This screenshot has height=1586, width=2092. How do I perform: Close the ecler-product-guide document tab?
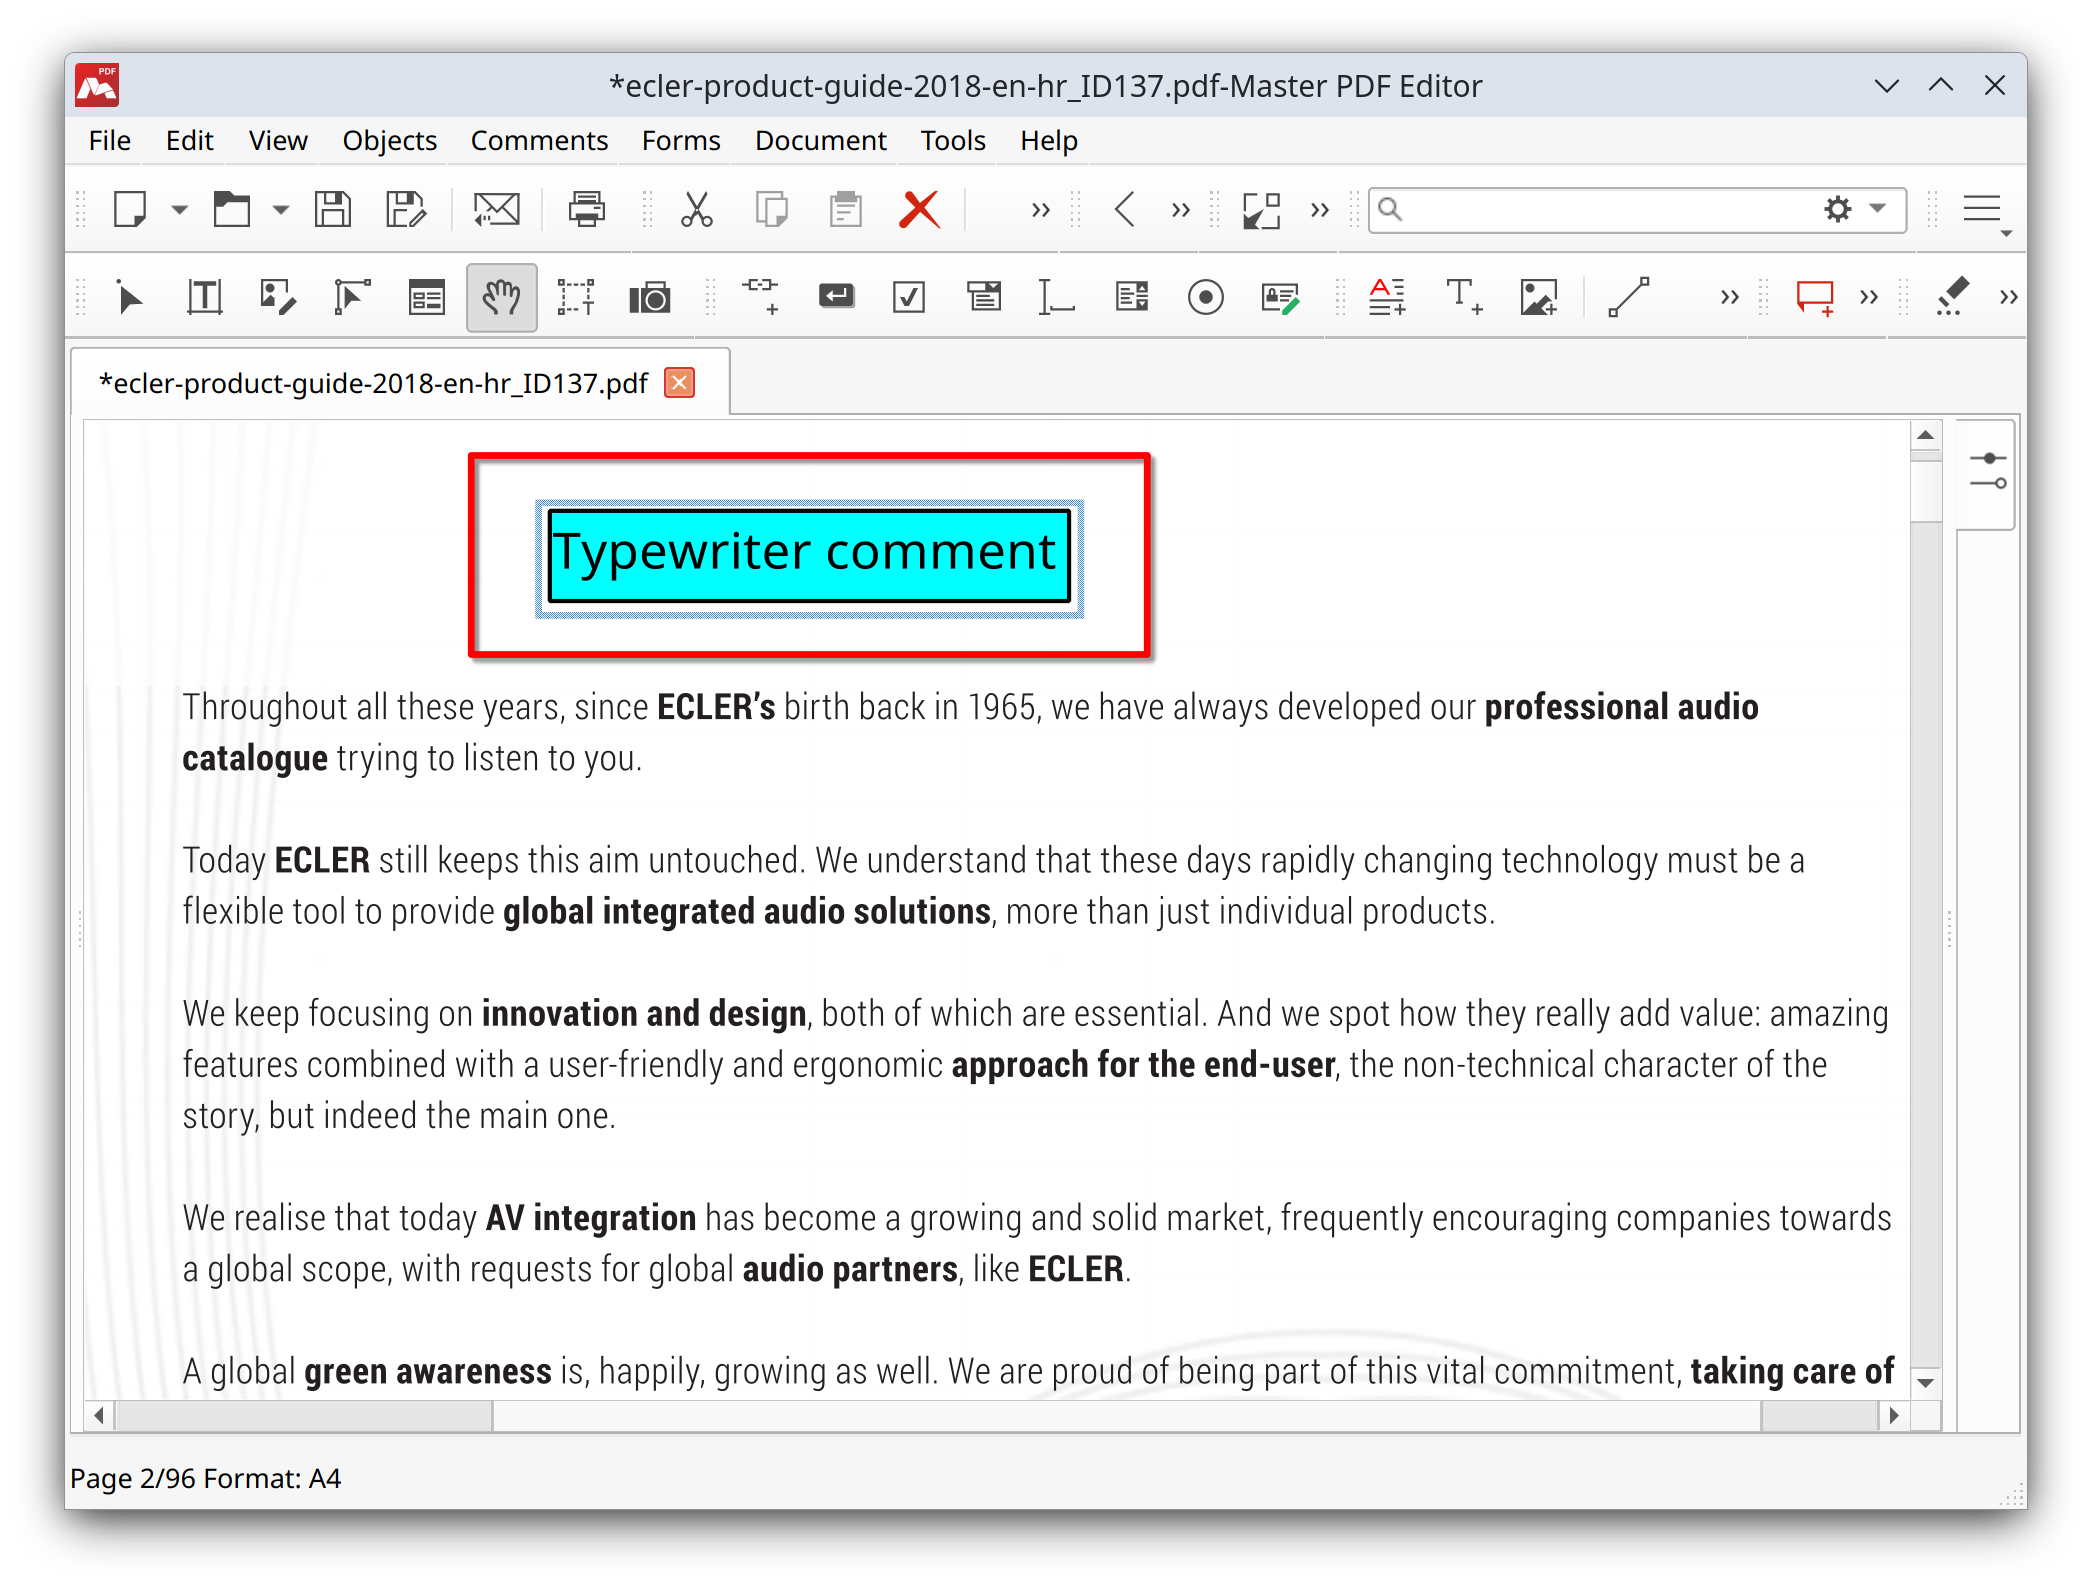[x=678, y=382]
